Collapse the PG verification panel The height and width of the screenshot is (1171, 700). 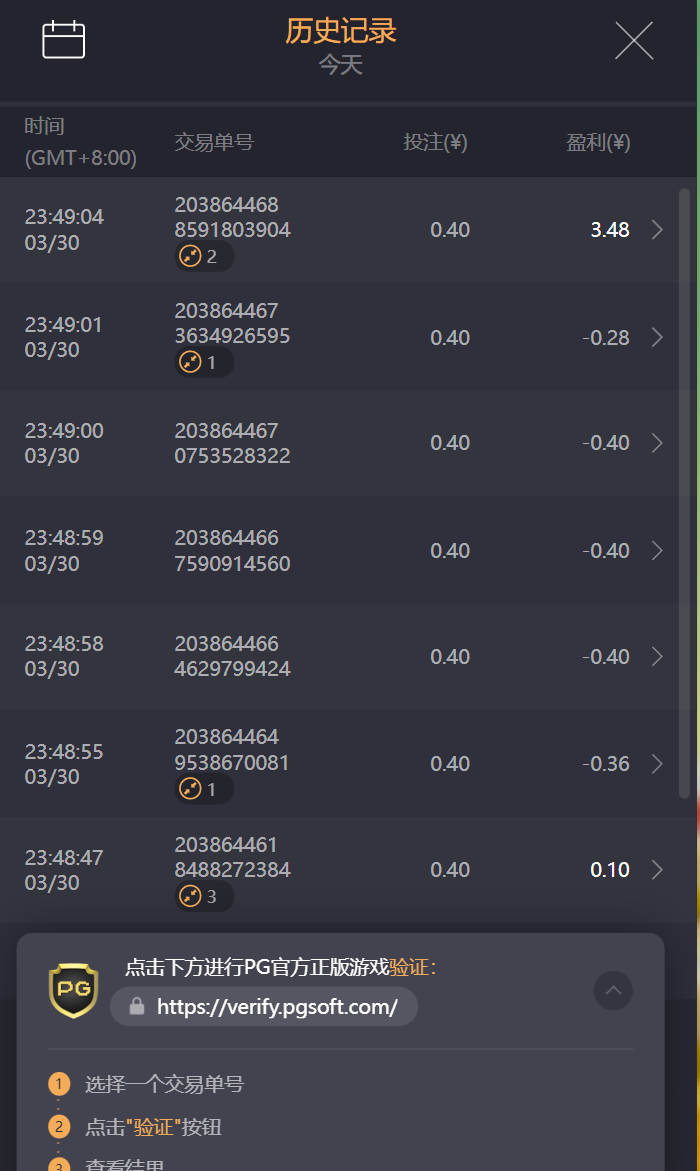pos(613,990)
